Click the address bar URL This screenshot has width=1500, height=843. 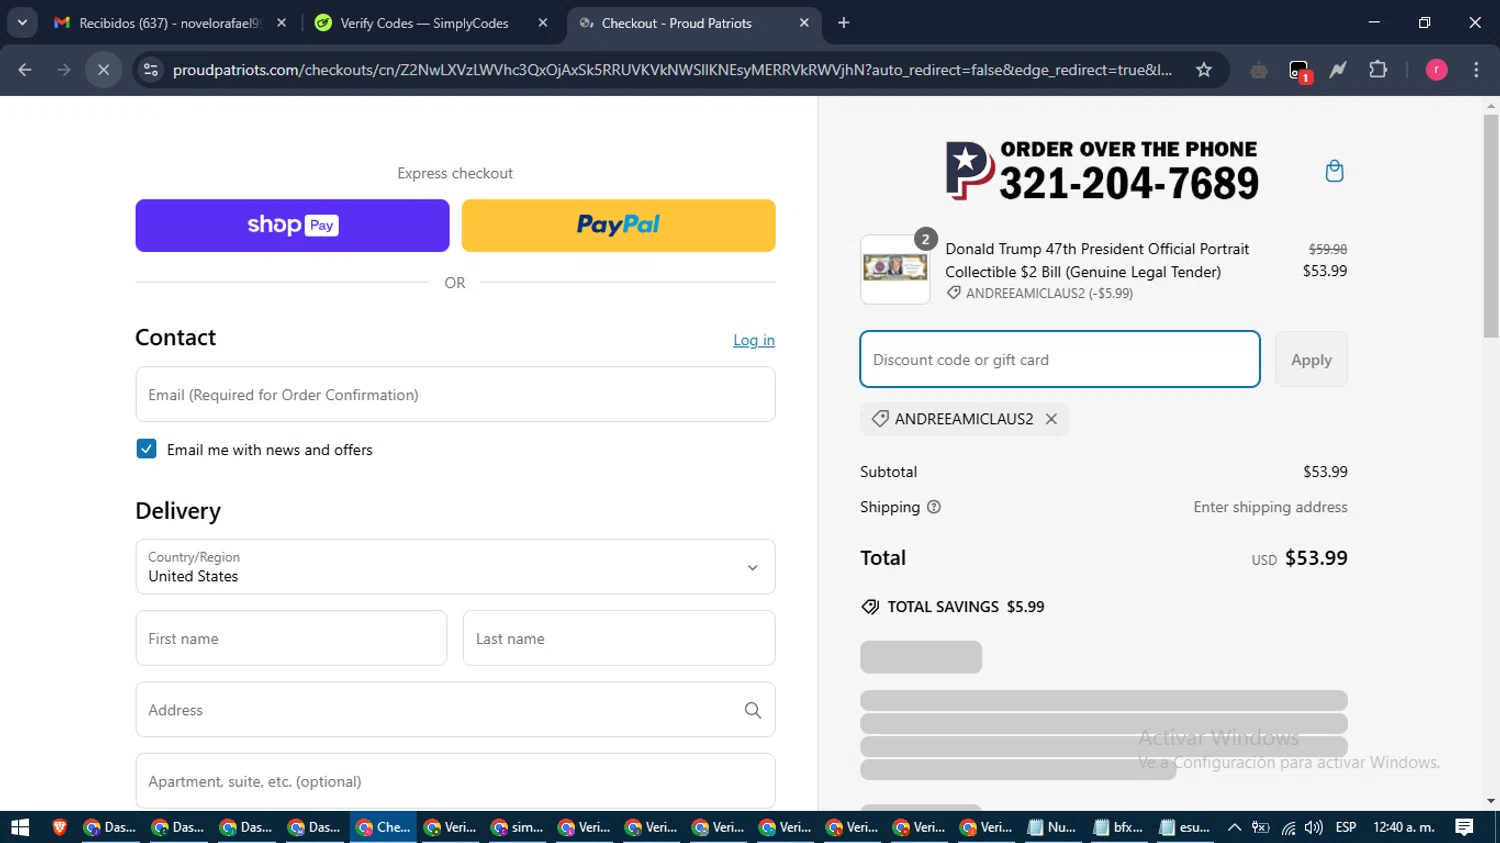pos(672,70)
